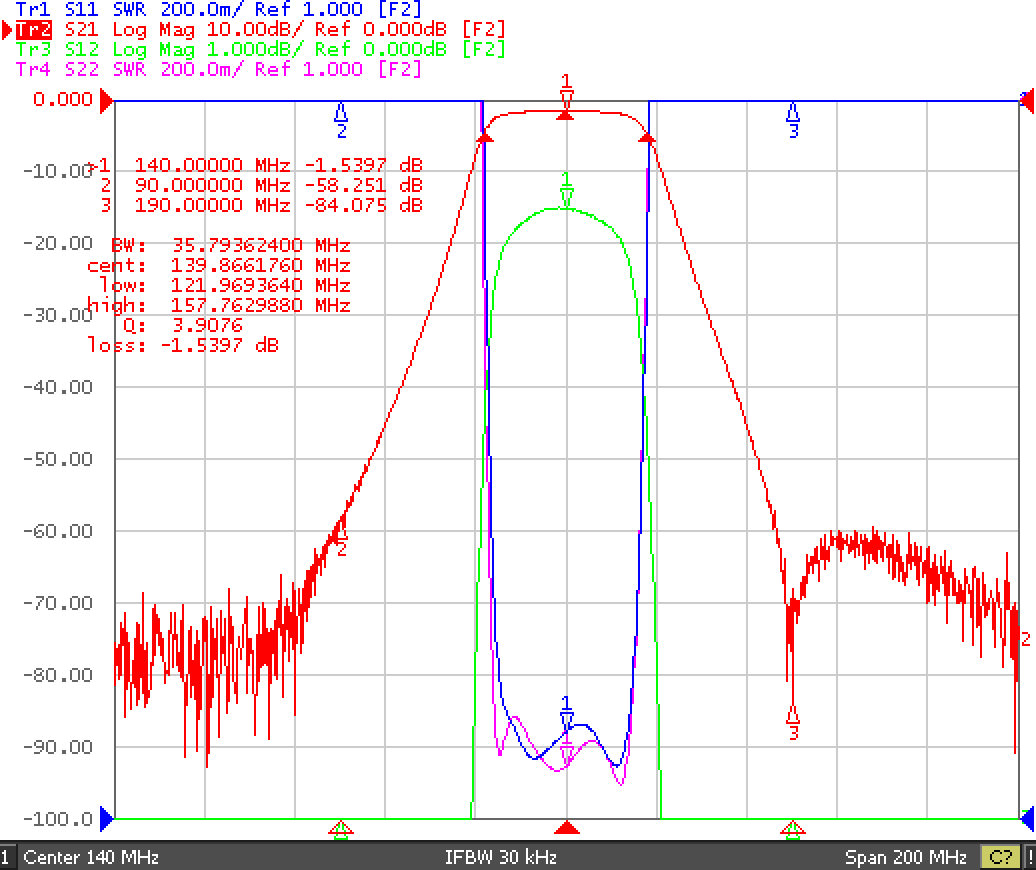This screenshot has height=870, width=1036.
Task: Click blue marker 3 on top reference line
Action: [x=793, y=120]
